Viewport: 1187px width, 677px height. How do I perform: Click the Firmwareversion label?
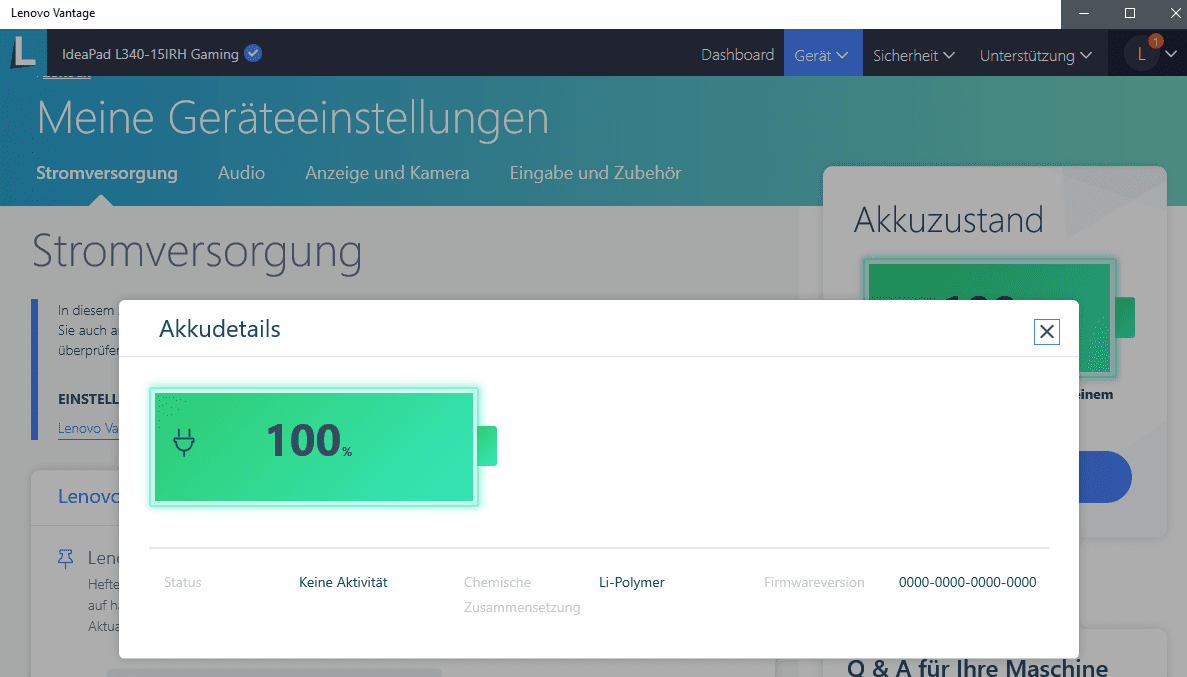814,582
